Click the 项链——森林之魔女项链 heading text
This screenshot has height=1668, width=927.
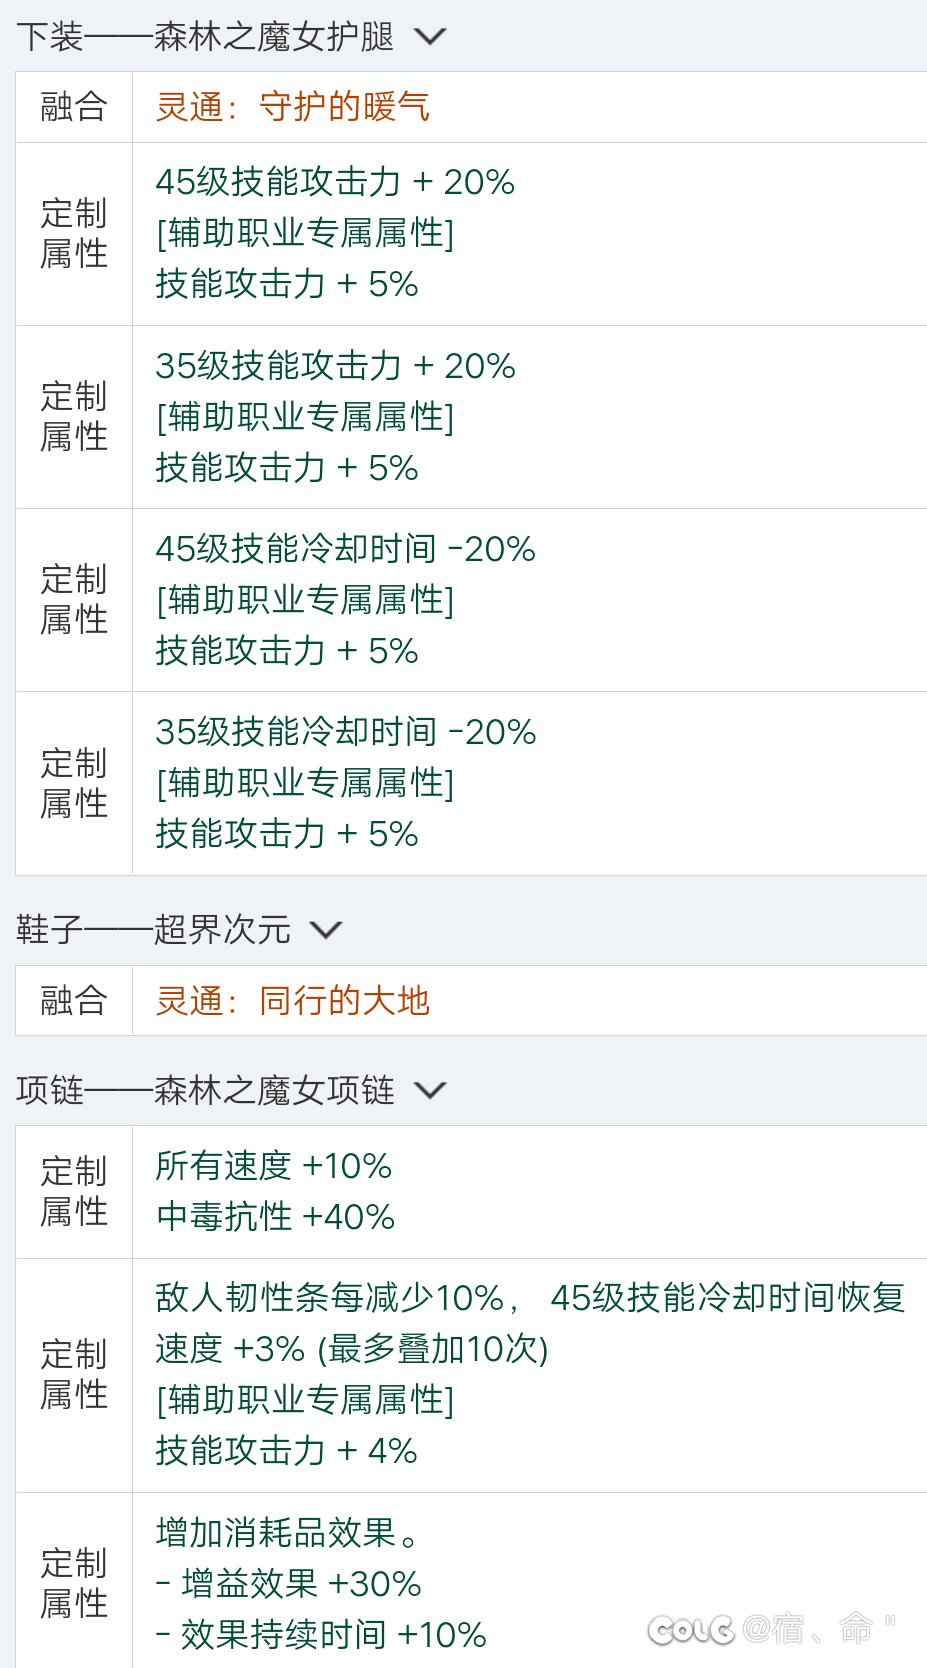pyautogui.click(x=206, y=1090)
